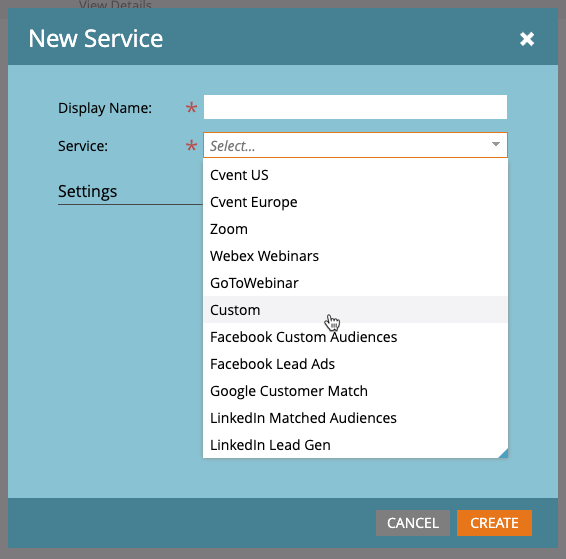566x559 pixels.
Task: Choose the Custom service option
Action: pos(355,310)
